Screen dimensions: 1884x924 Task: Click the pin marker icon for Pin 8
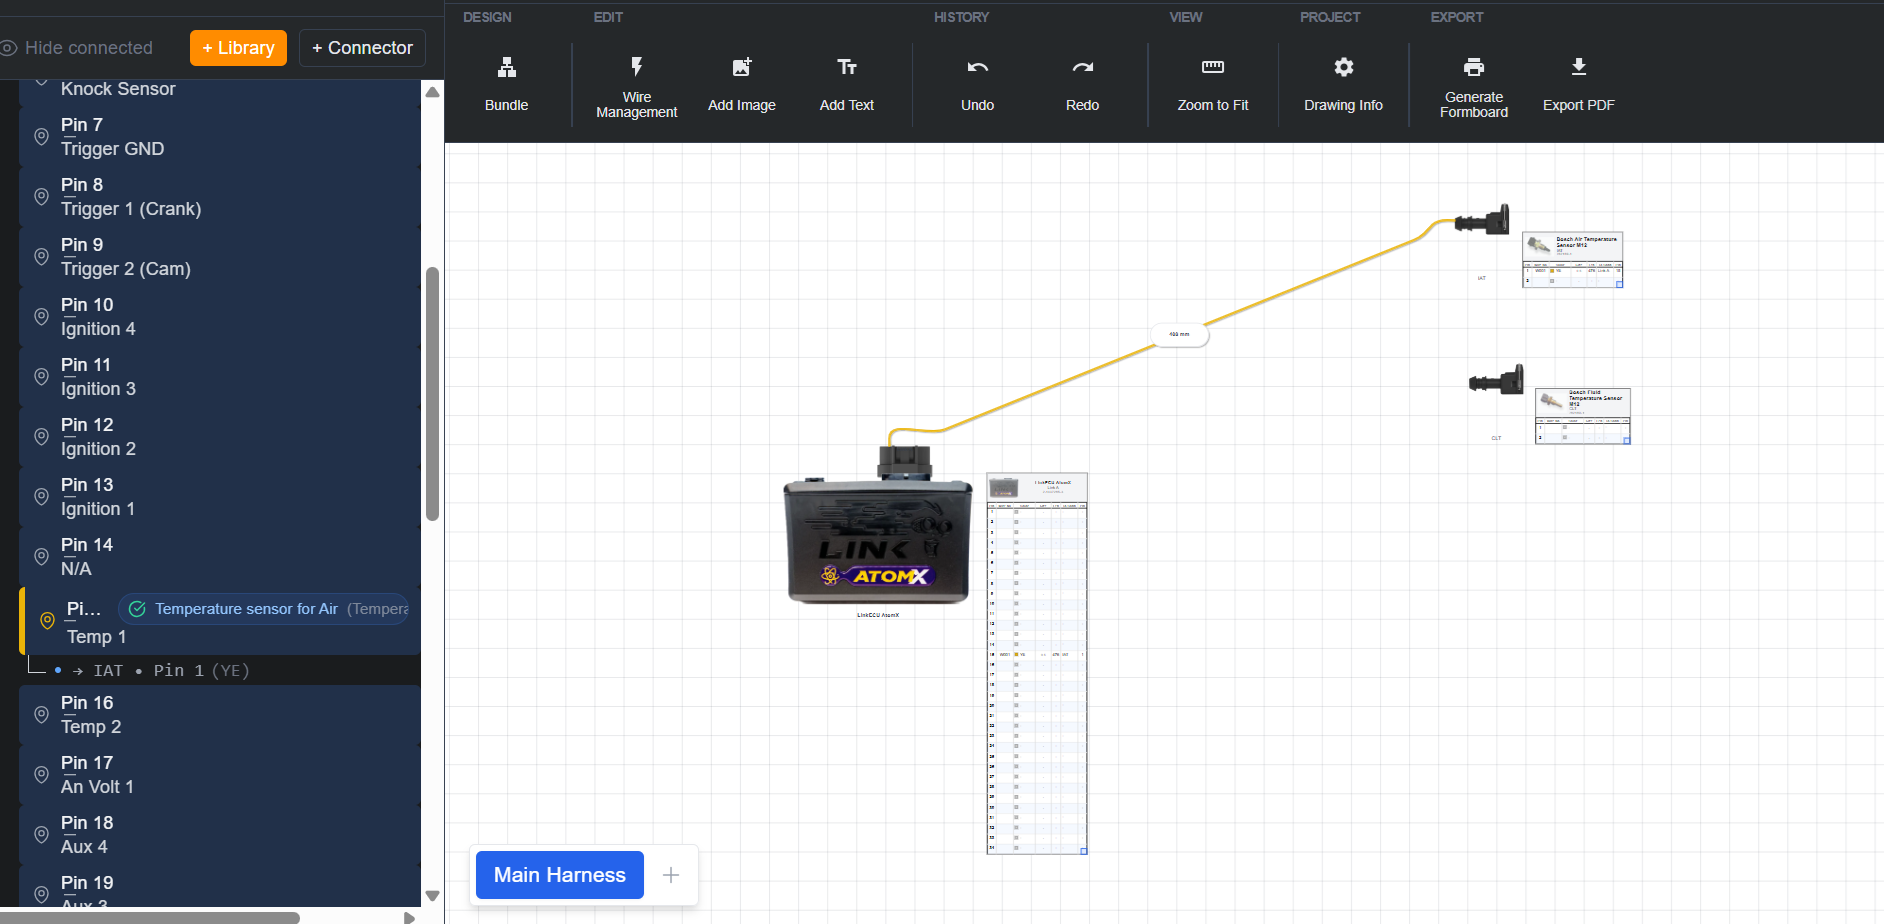[41, 196]
